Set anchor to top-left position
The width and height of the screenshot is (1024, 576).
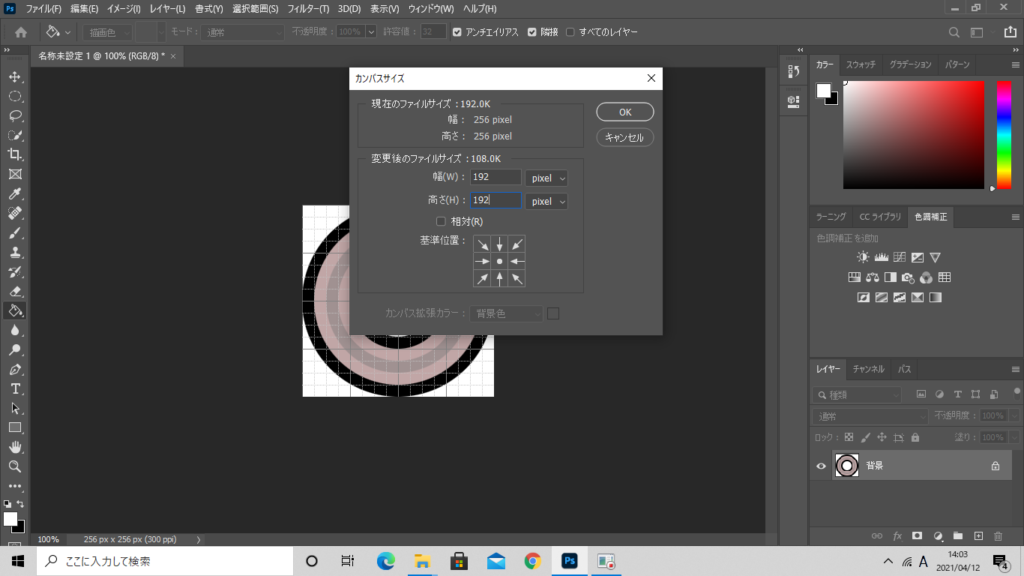click(x=483, y=244)
